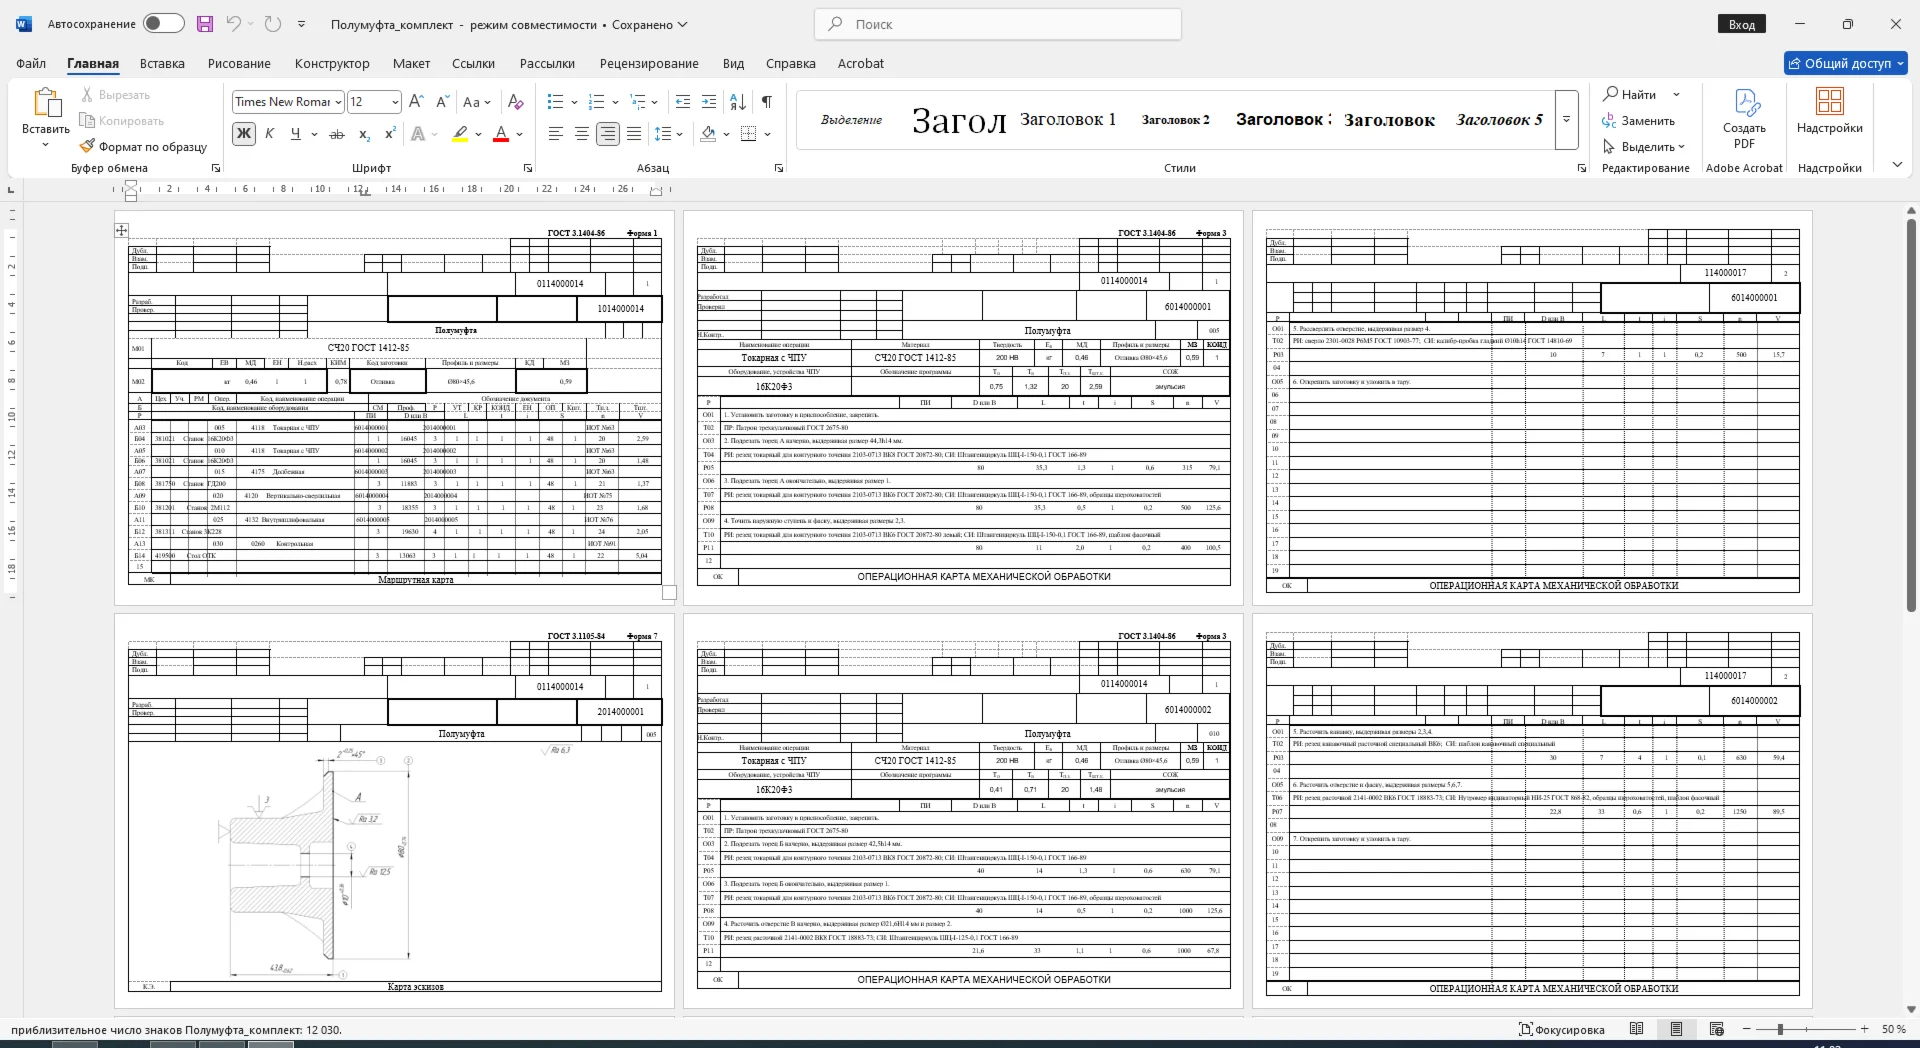This screenshot has width=1920, height=1048.
Task: Click the text highlight color button
Action: point(460,134)
